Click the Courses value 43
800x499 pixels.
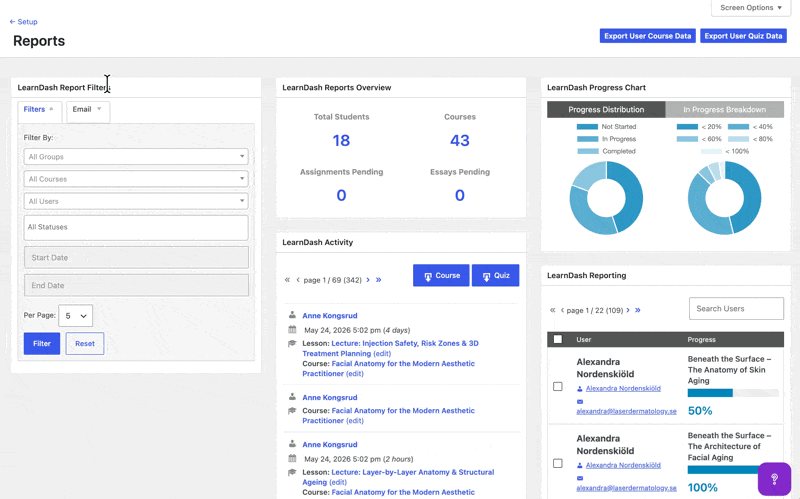460,140
